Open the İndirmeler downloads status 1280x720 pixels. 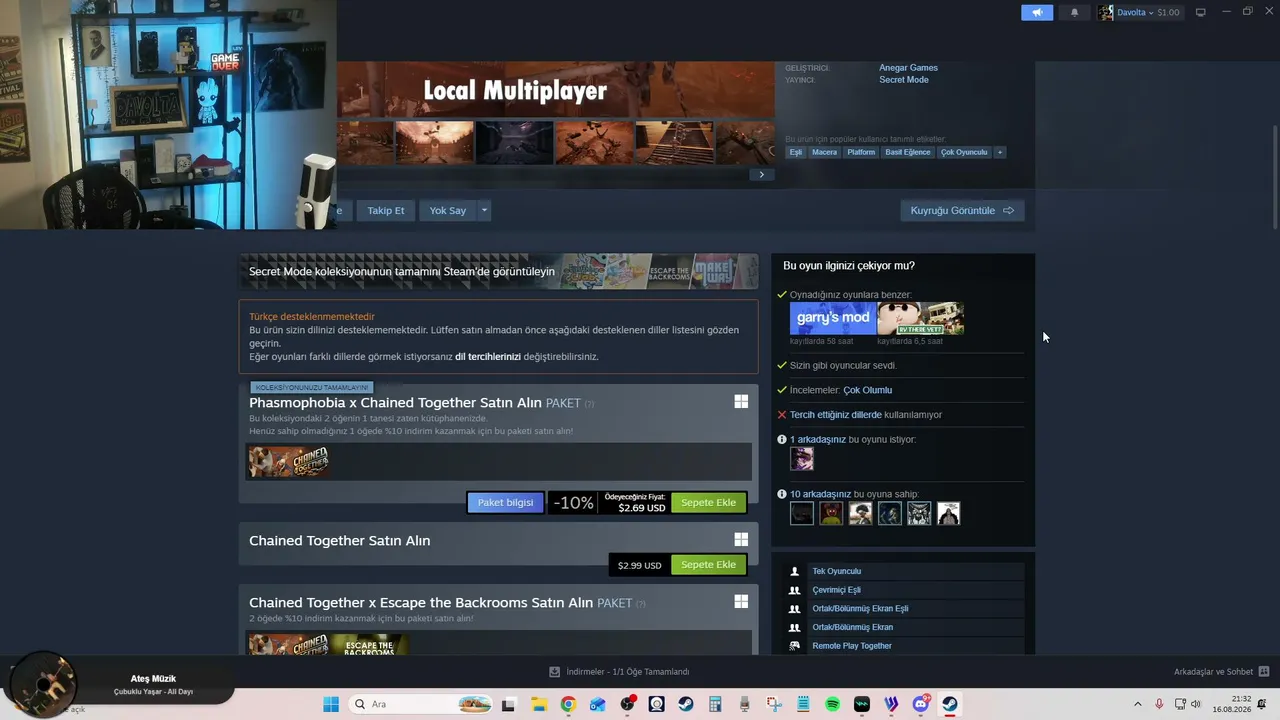(620, 672)
